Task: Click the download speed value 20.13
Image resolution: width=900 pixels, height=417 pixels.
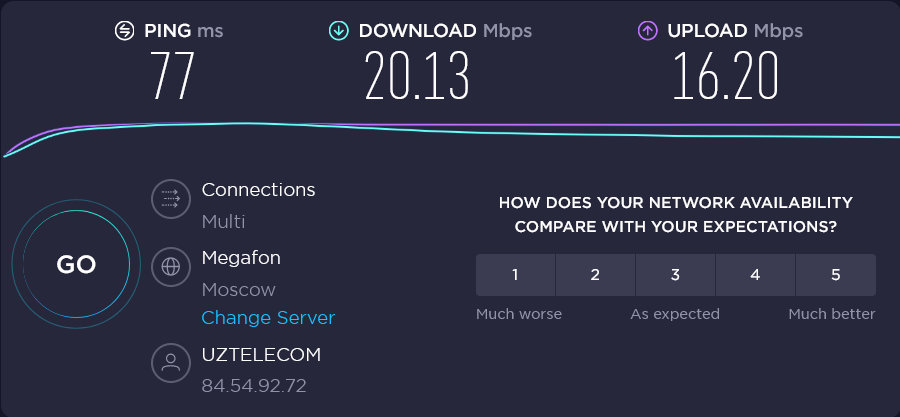Action: 417,77
